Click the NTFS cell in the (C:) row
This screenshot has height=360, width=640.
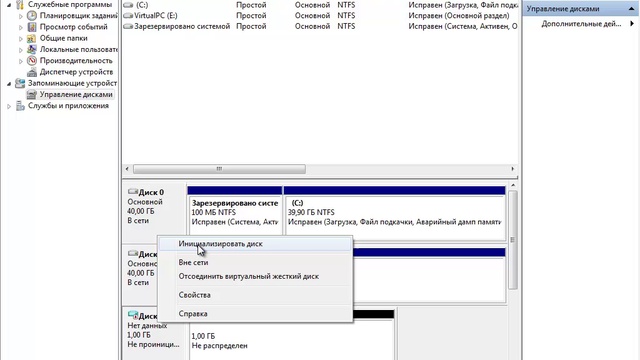coord(346,5)
